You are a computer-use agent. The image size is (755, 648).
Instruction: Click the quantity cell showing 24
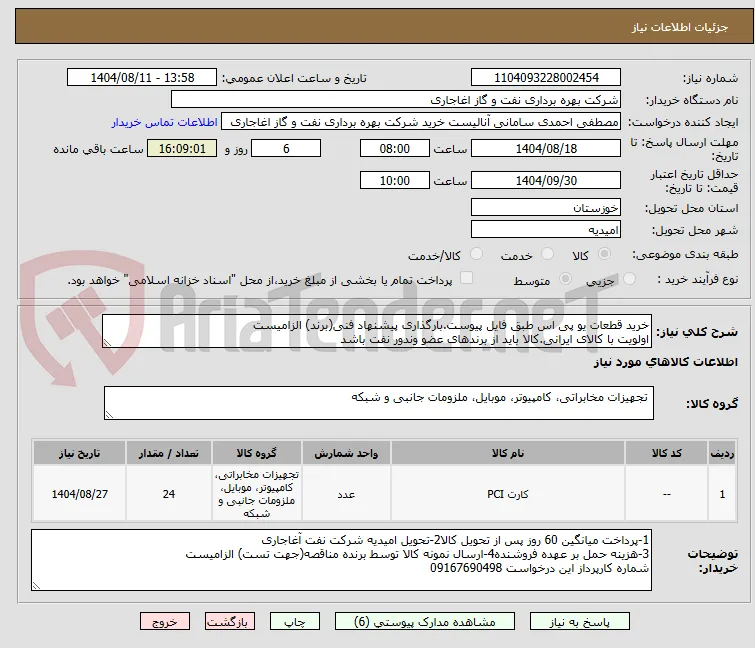[169, 494]
